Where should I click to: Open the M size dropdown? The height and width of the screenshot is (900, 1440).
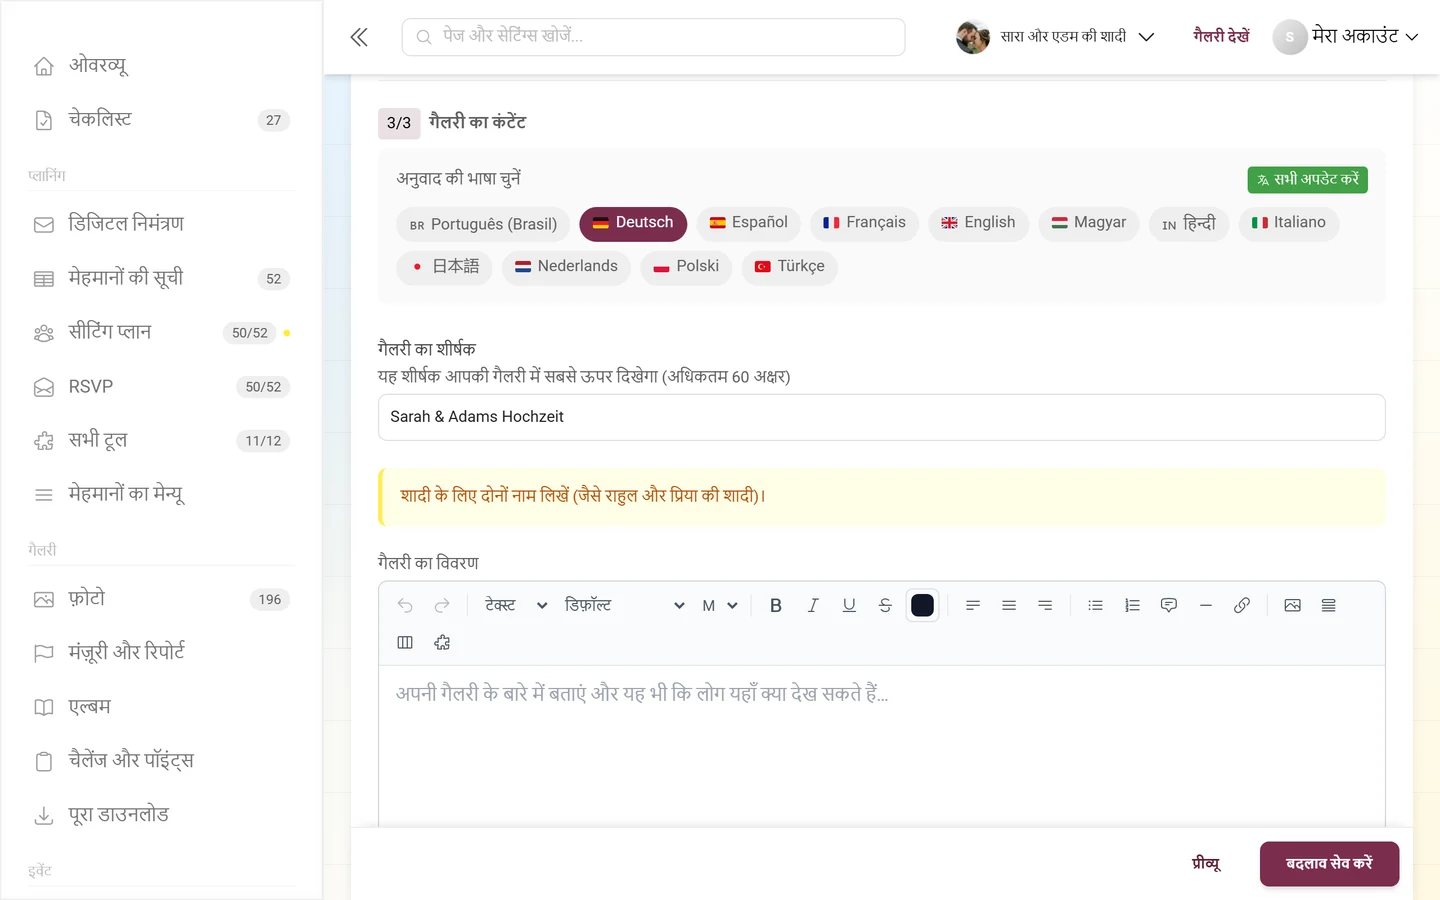pyautogui.click(x=719, y=605)
